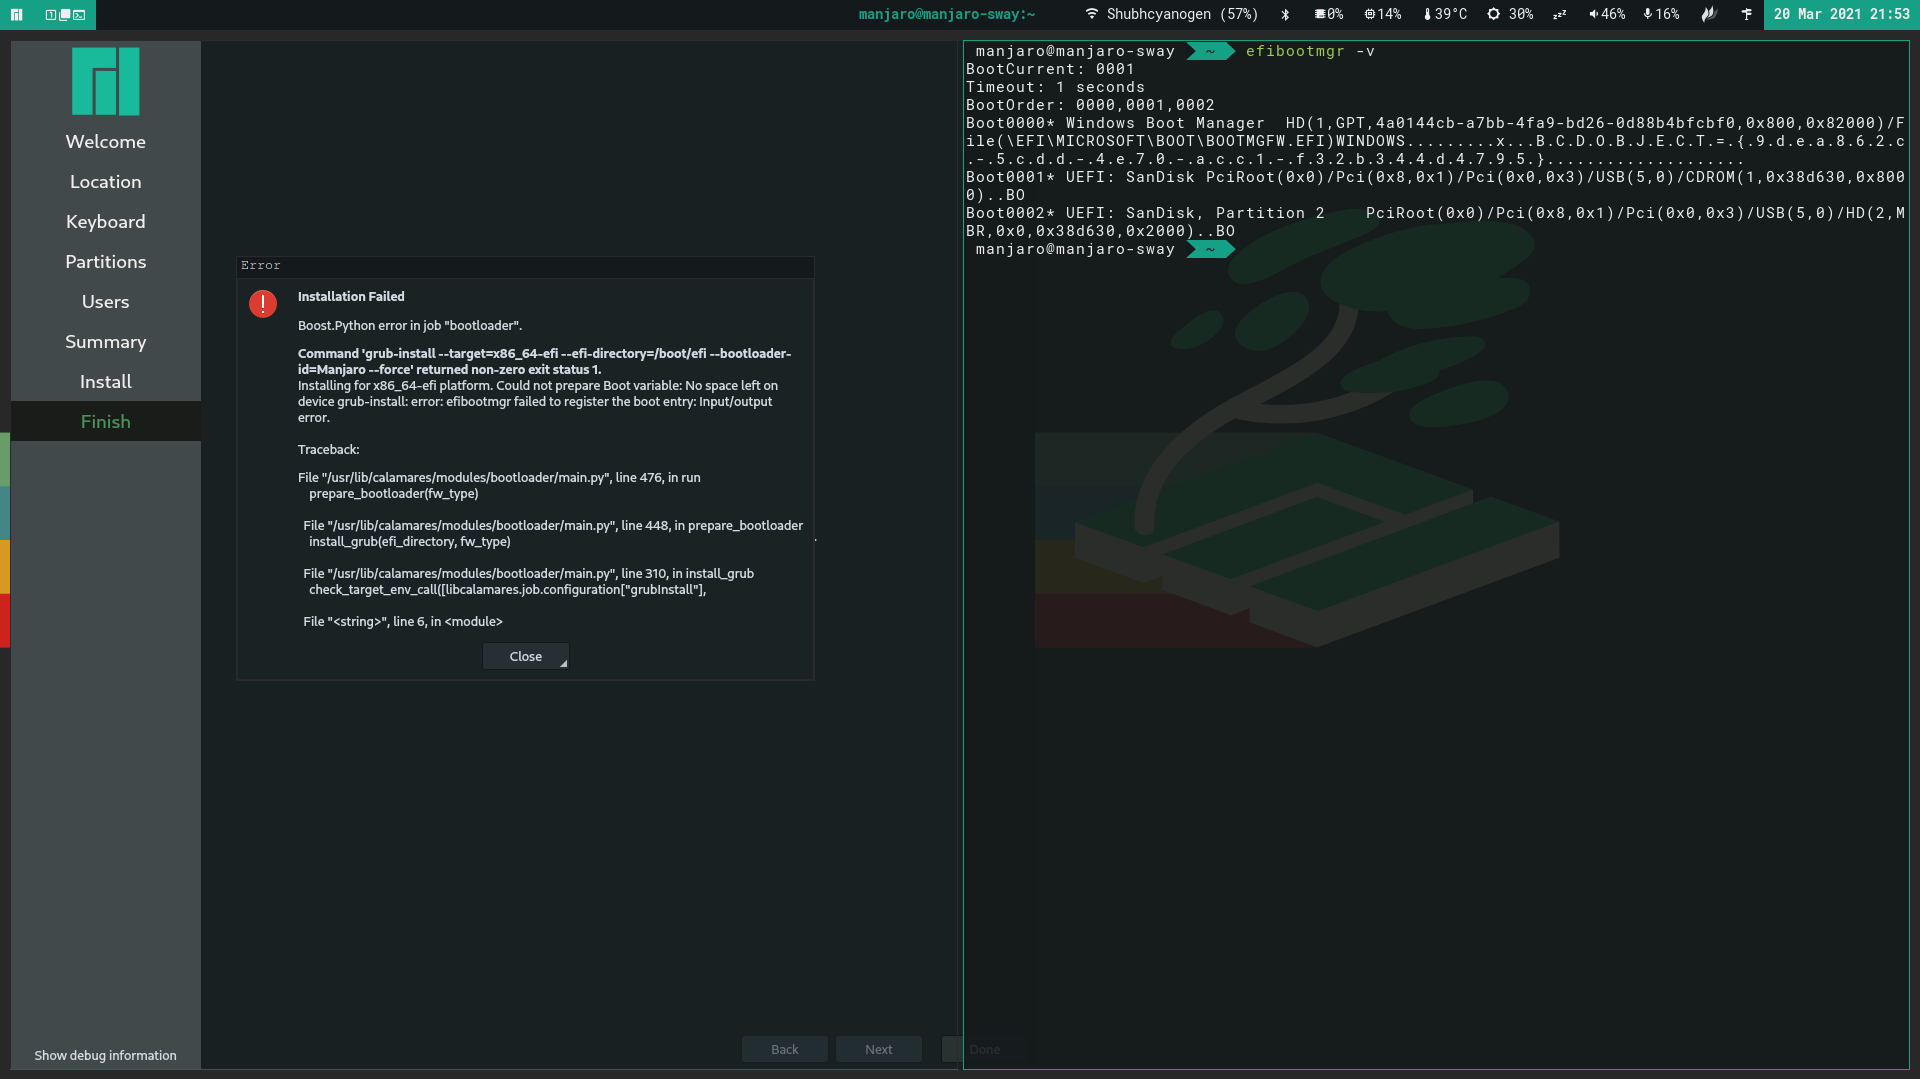1920x1079 pixels.
Task: Open the terminal launcher icon in top bar
Action: [79, 15]
